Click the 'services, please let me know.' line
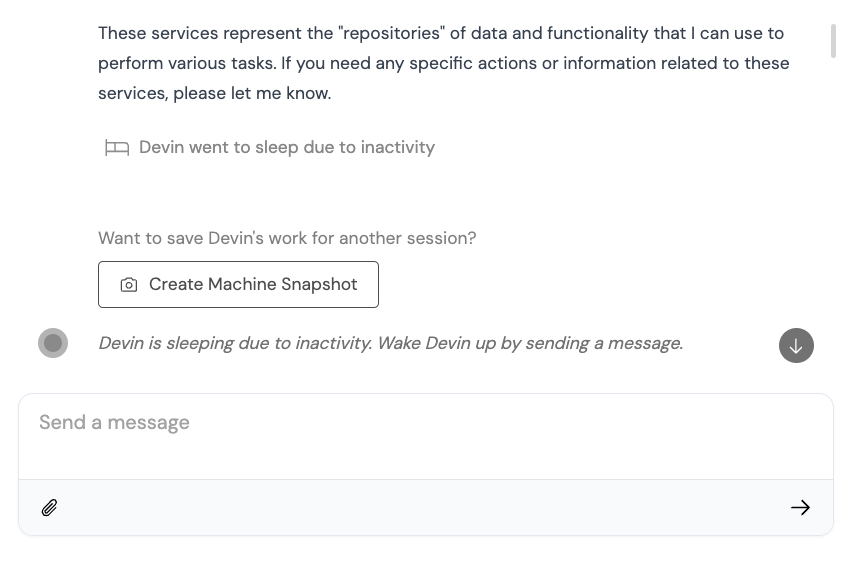Viewport: 851px width, 570px height. pyautogui.click(x=214, y=93)
